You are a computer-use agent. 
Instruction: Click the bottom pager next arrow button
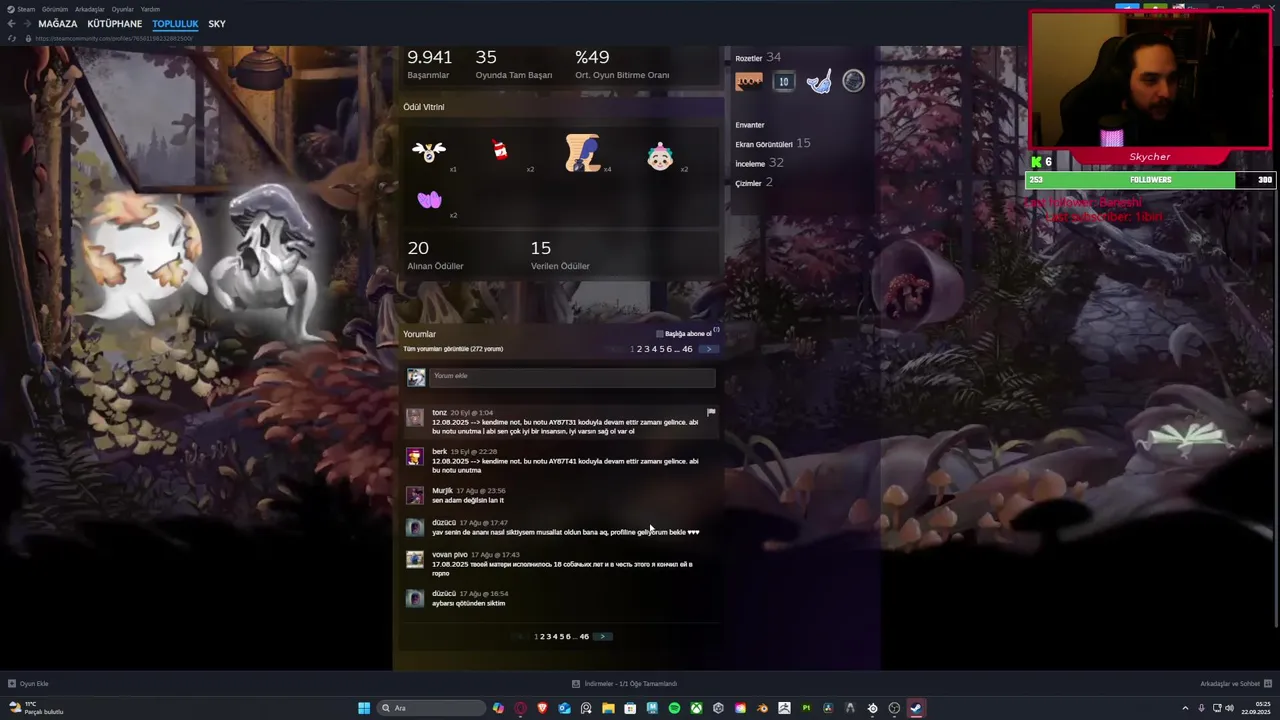tap(603, 636)
